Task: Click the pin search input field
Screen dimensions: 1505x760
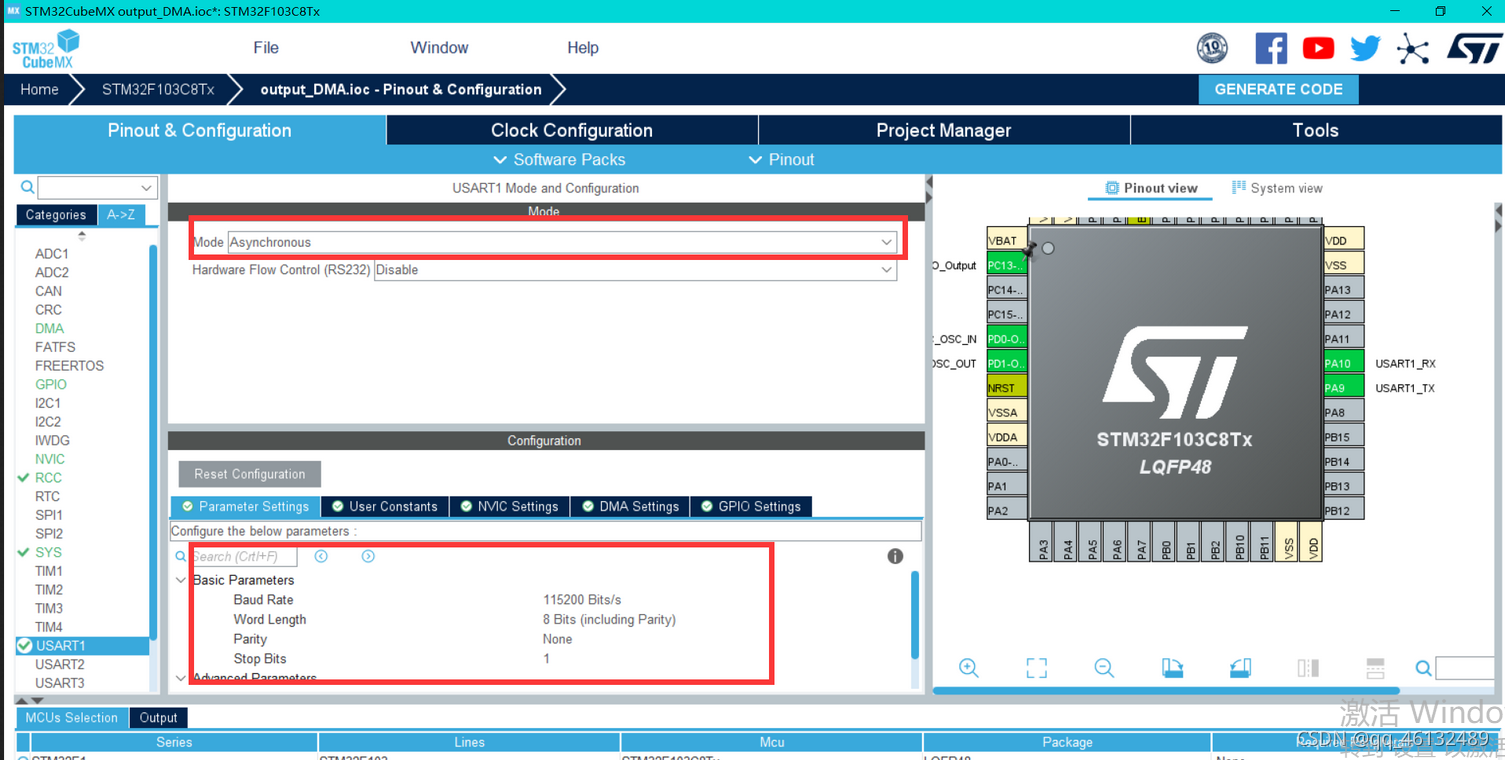Action: click(x=1465, y=668)
